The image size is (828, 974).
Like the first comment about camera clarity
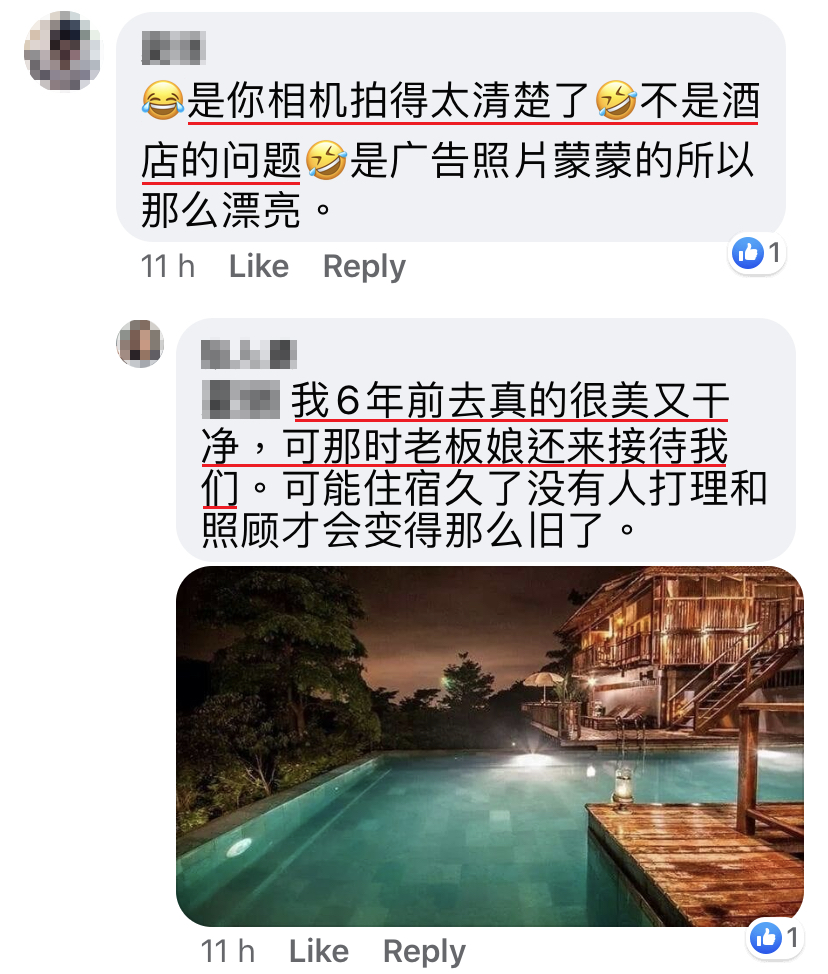coord(258,266)
